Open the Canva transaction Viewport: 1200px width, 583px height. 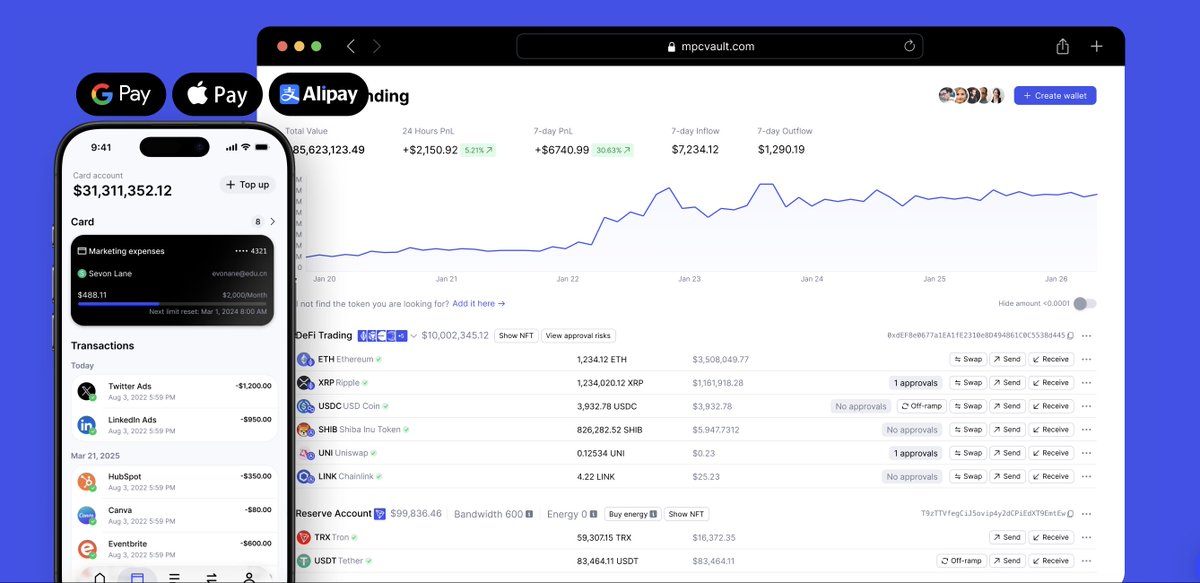(x=174, y=515)
